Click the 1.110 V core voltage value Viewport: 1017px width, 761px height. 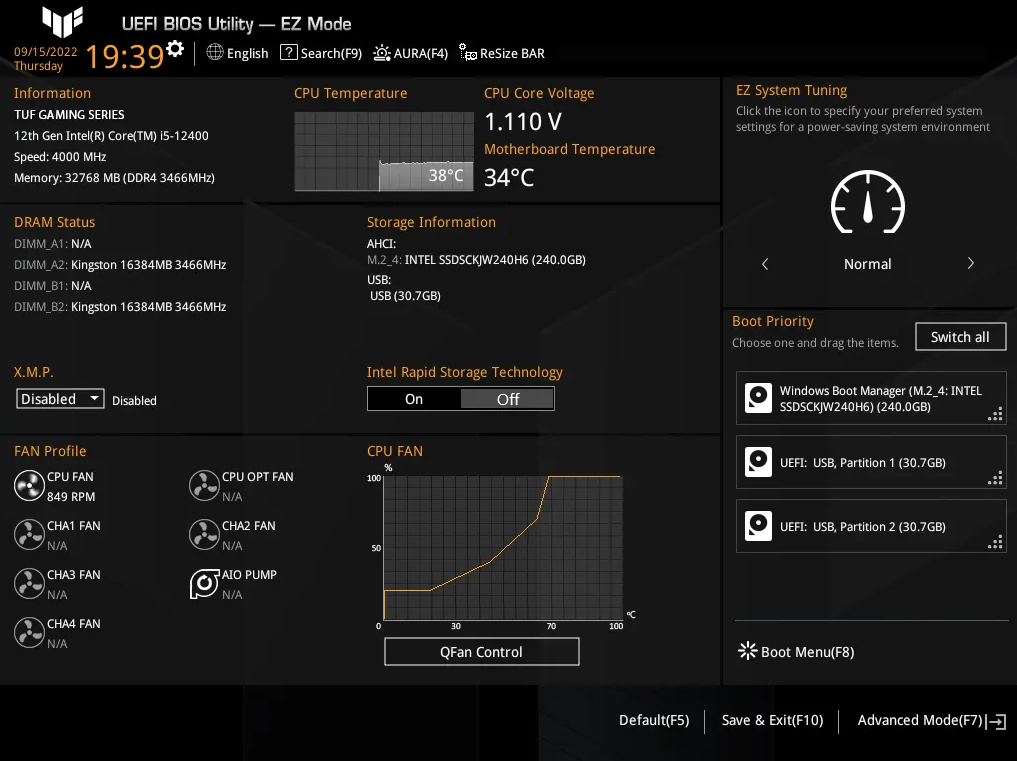tap(523, 121)
